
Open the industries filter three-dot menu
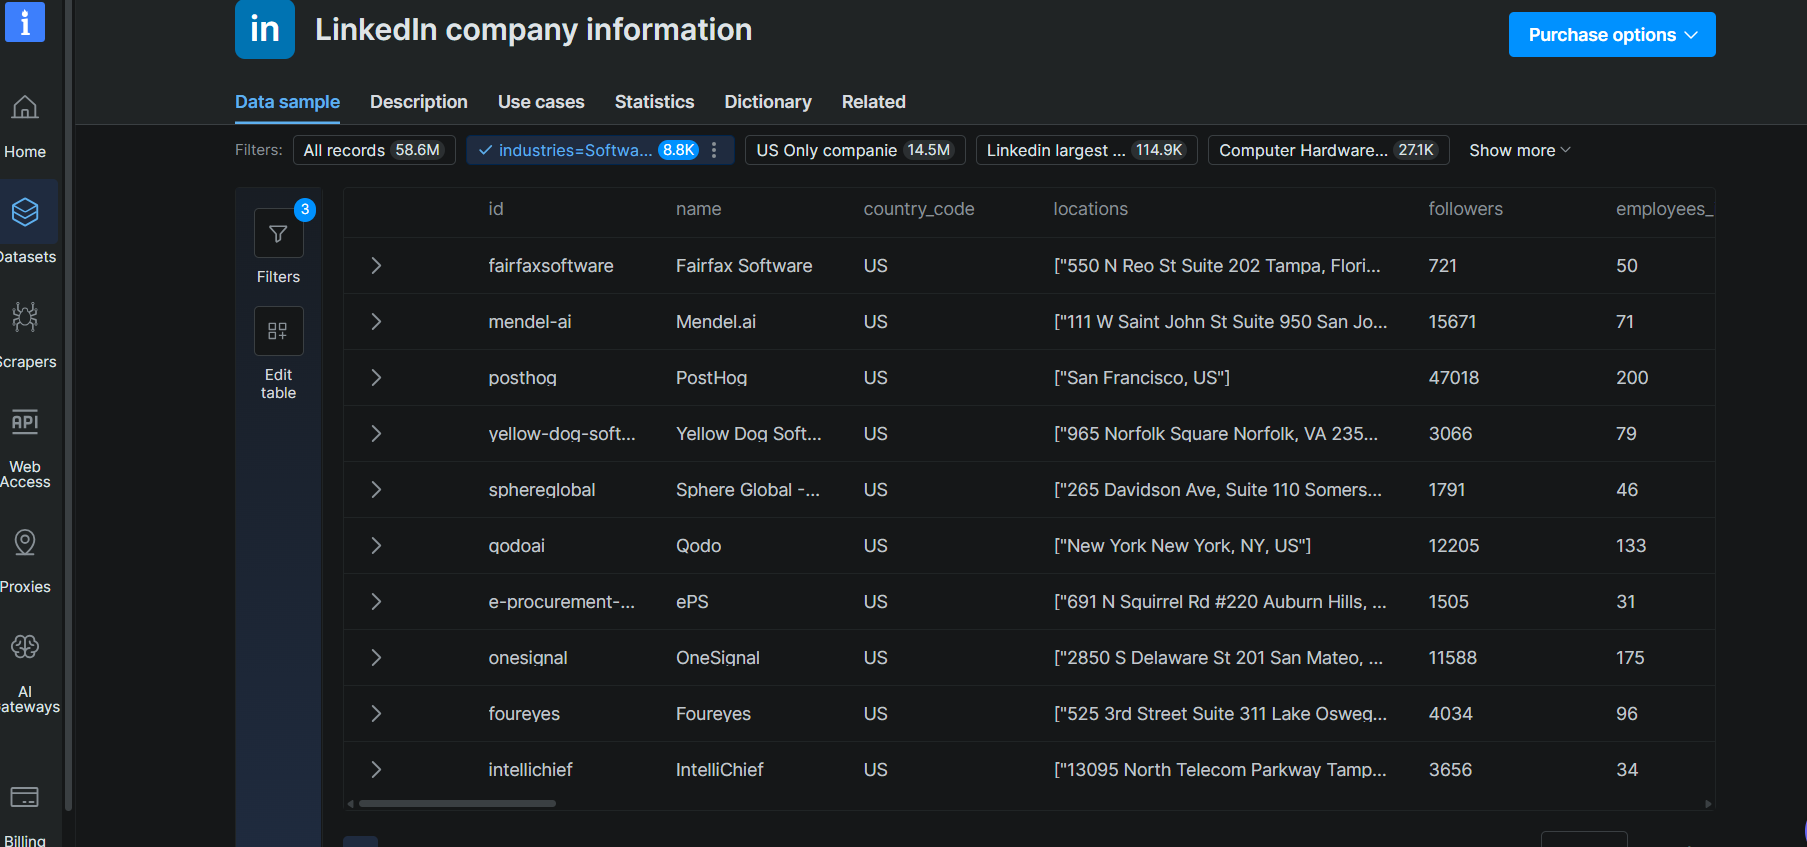714,150
